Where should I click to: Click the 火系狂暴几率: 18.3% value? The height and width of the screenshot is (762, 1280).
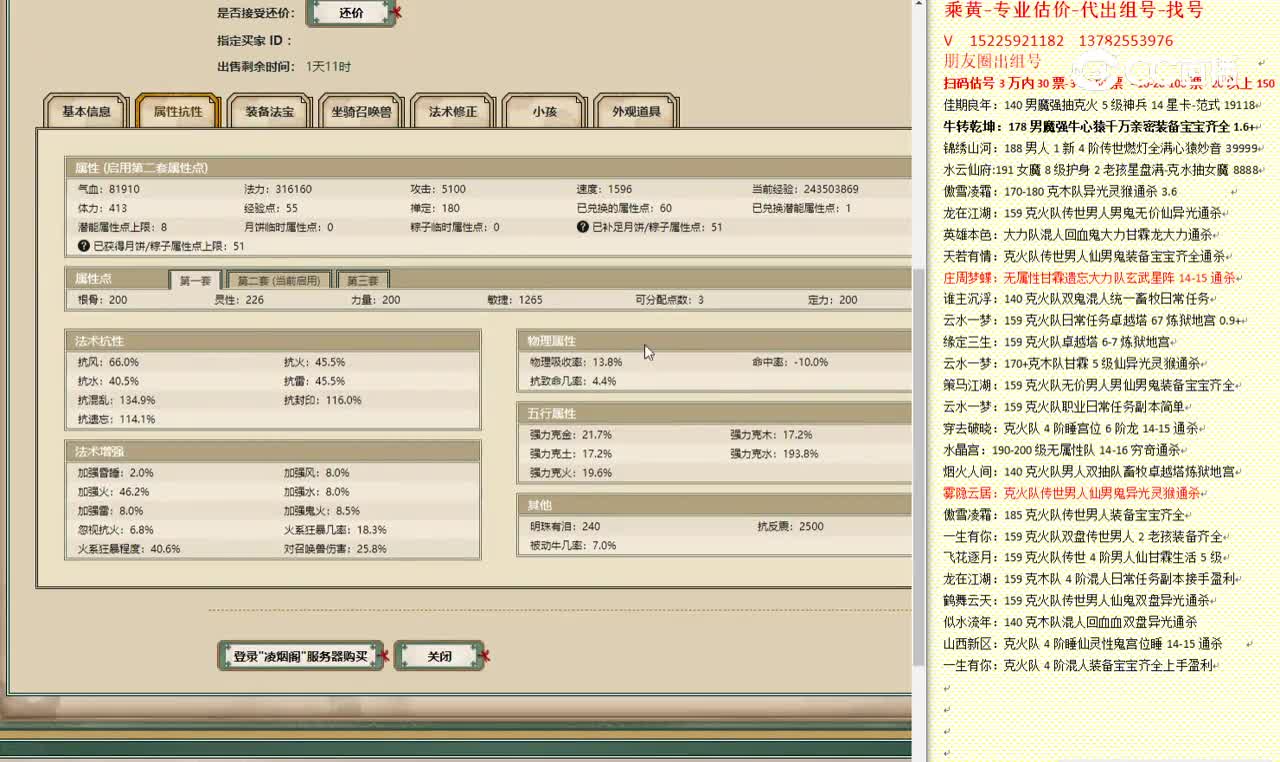[x=335, y=530]
